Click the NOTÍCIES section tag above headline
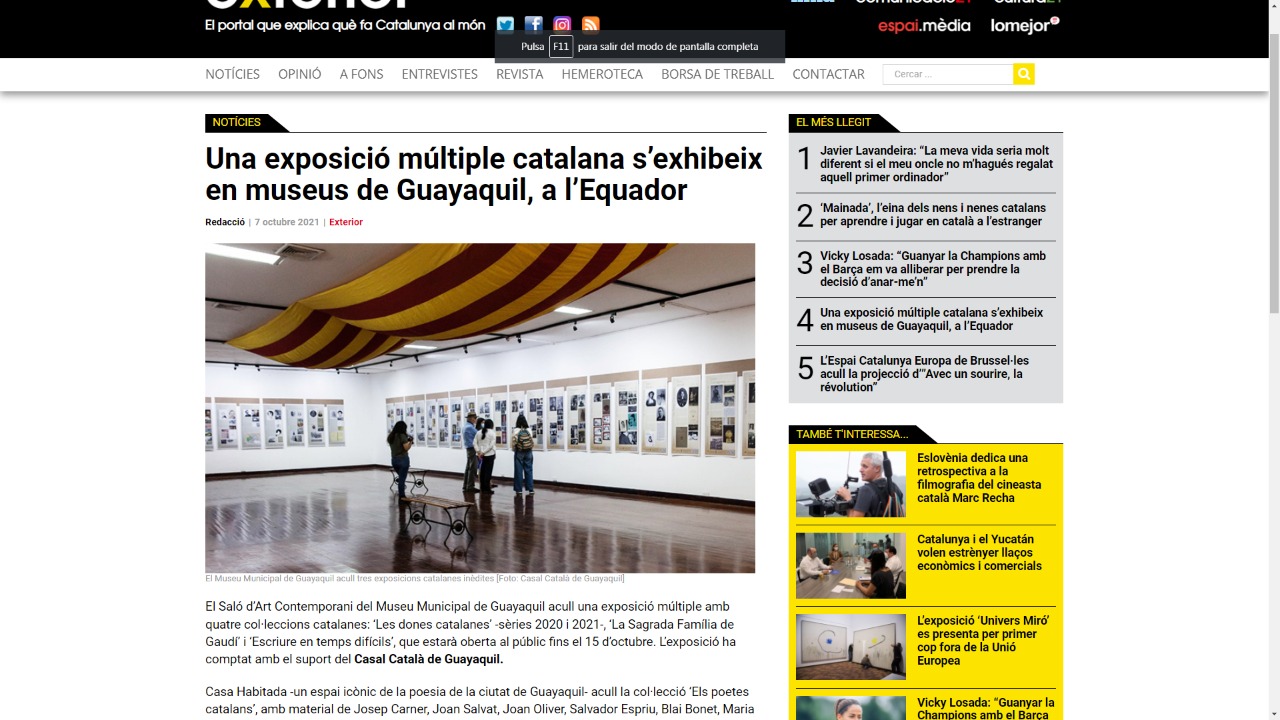 (x=237, y=122)
